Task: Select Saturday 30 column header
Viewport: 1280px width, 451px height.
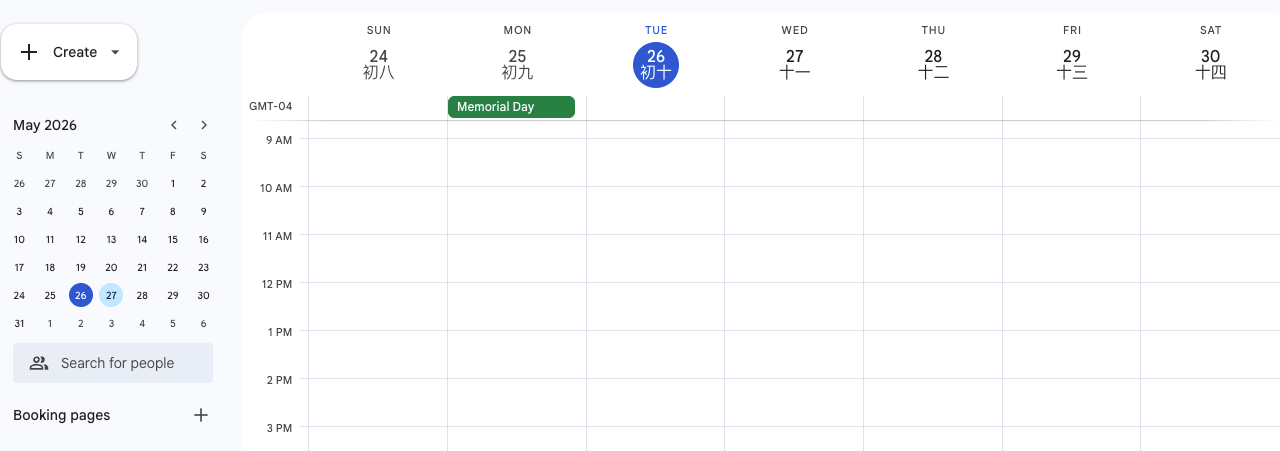Action: click(1210, 65)
